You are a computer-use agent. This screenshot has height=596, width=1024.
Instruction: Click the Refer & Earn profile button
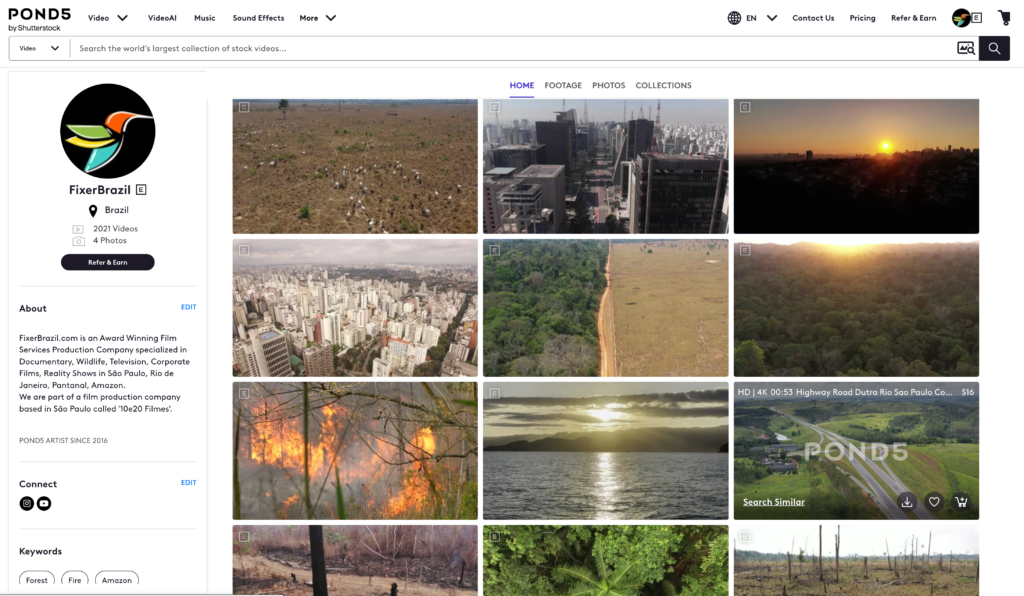(108, 262)
